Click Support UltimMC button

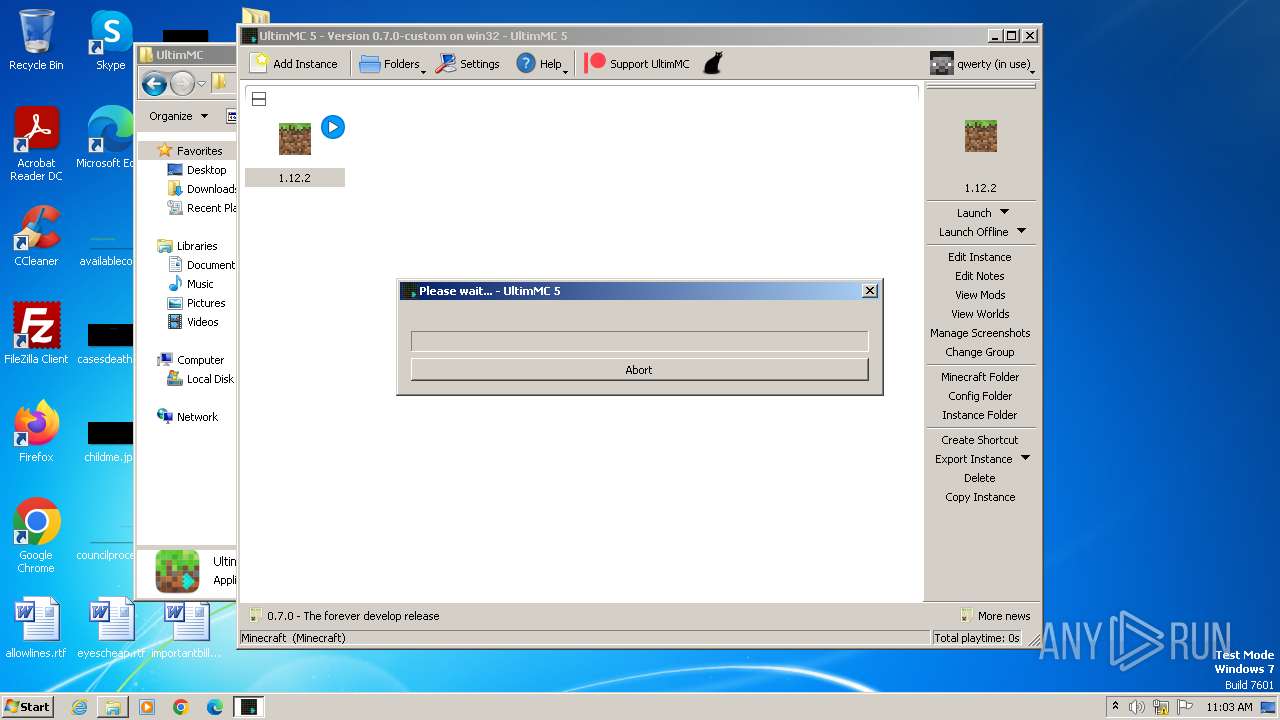click(x=638, y=64)
